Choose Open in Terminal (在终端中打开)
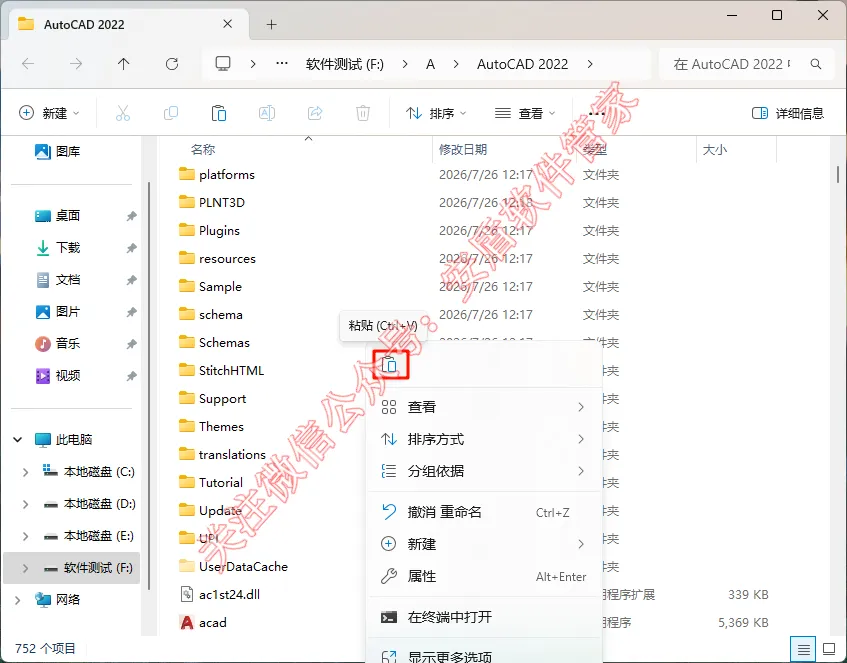 click(x=484, y=617)
